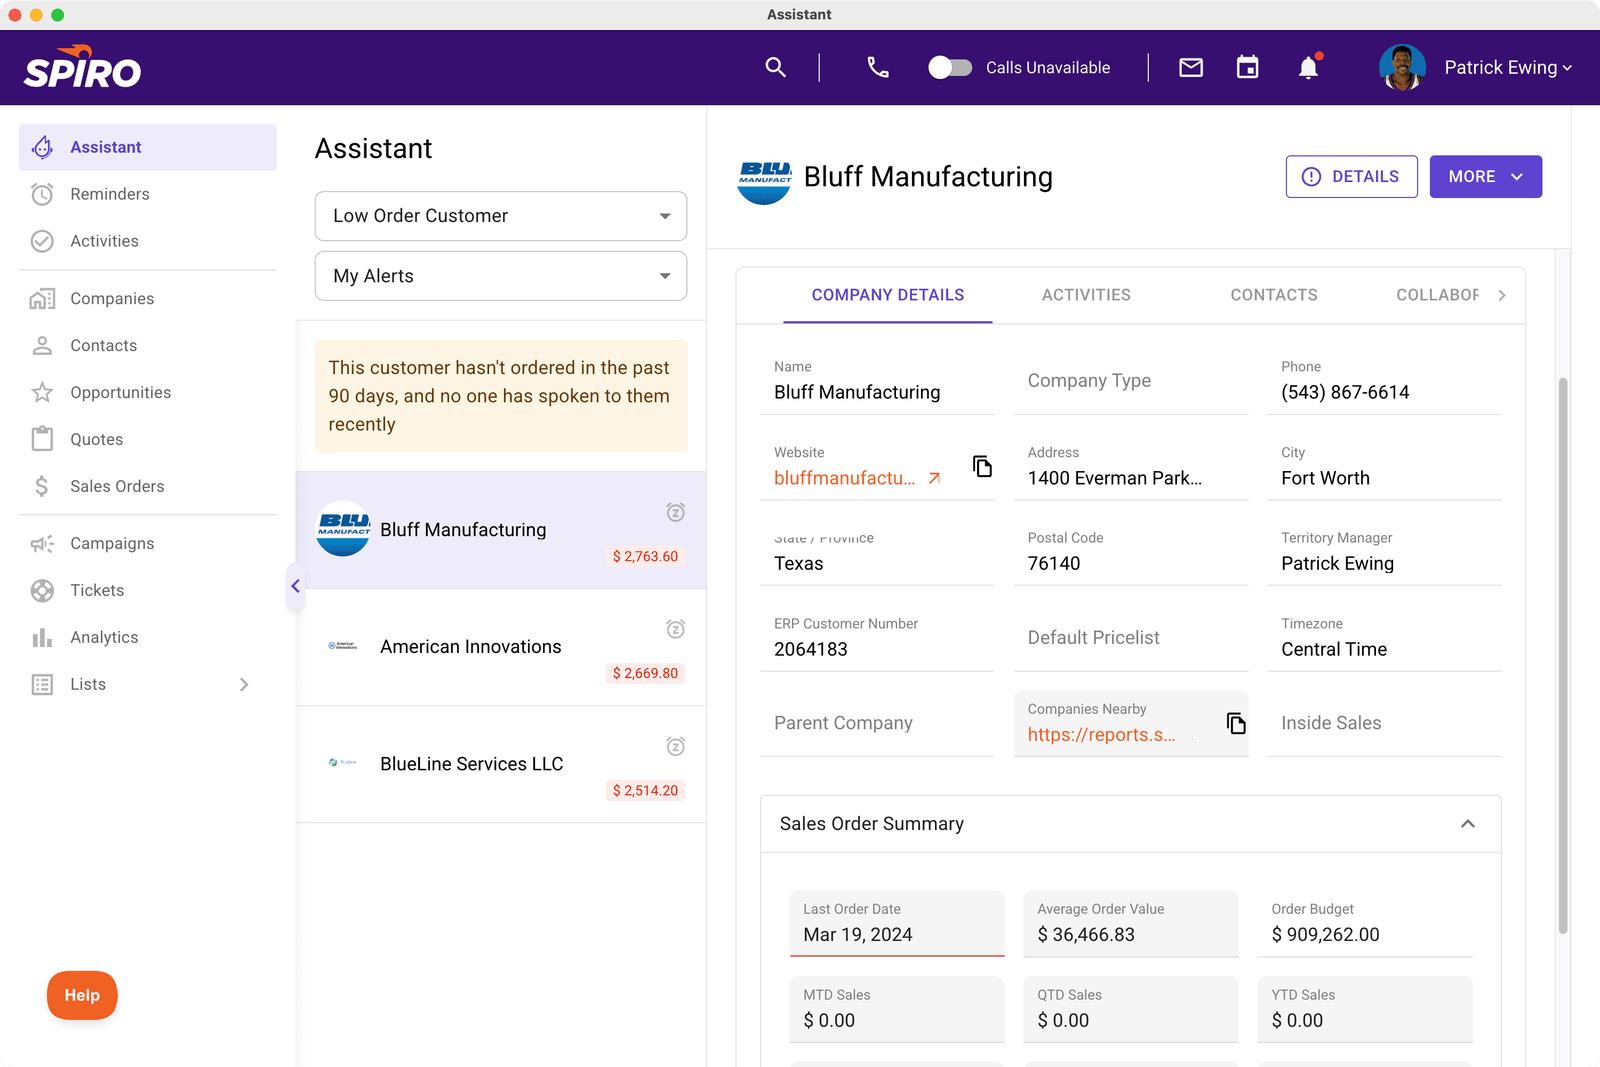This screenshot has height=1067, width=1600.
Task: Open the search magnifier icon in header
Action: click(775, 67)
